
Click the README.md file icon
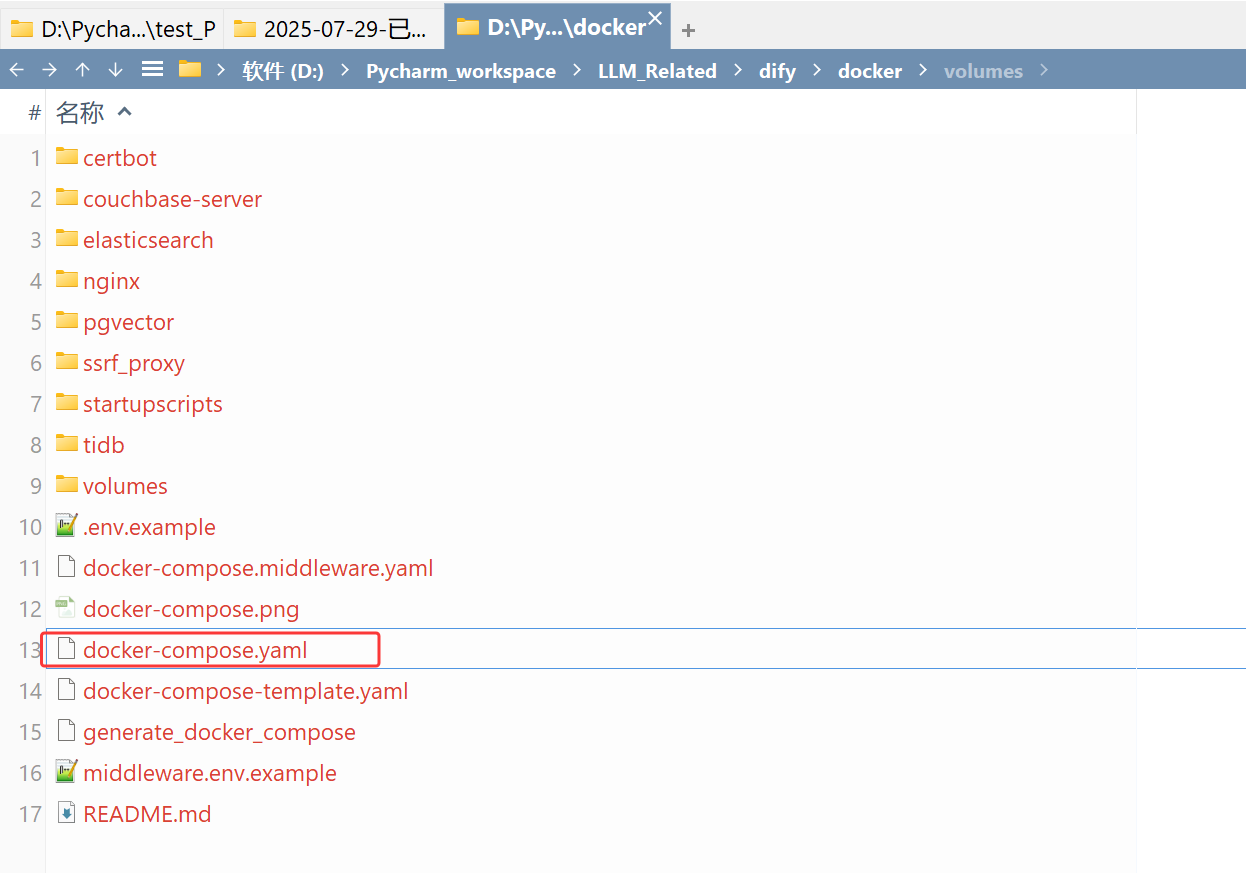[x=66, y=812]
